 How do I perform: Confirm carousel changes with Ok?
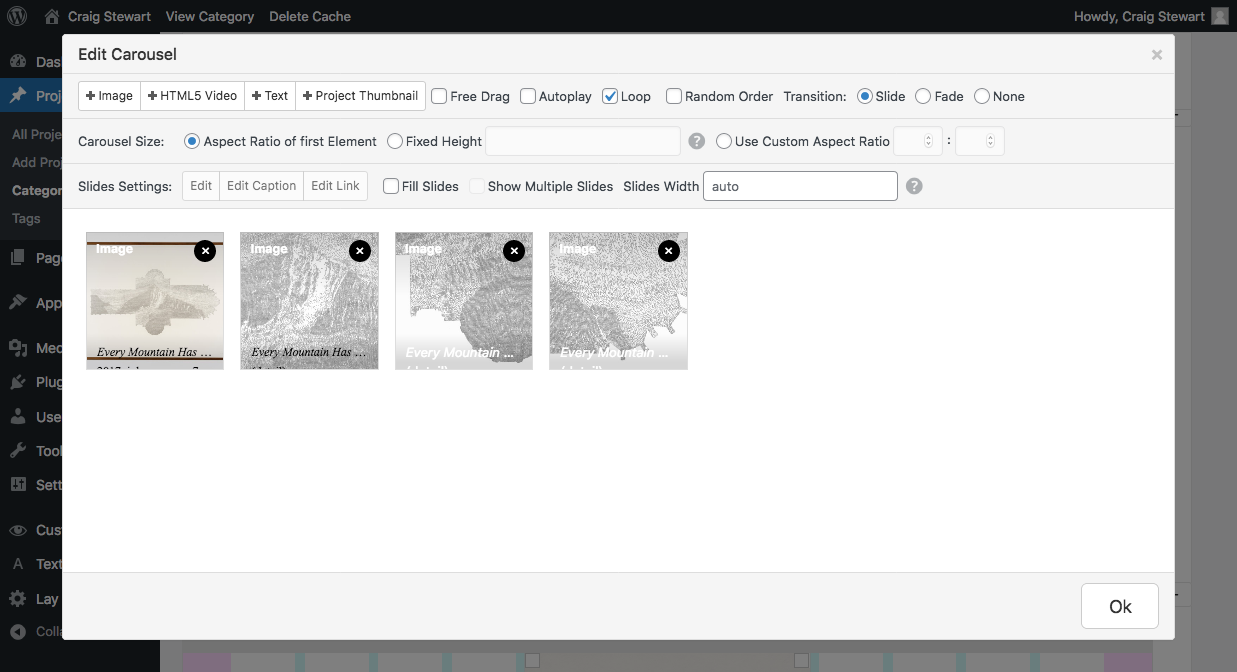click(x=1119, y=606)
